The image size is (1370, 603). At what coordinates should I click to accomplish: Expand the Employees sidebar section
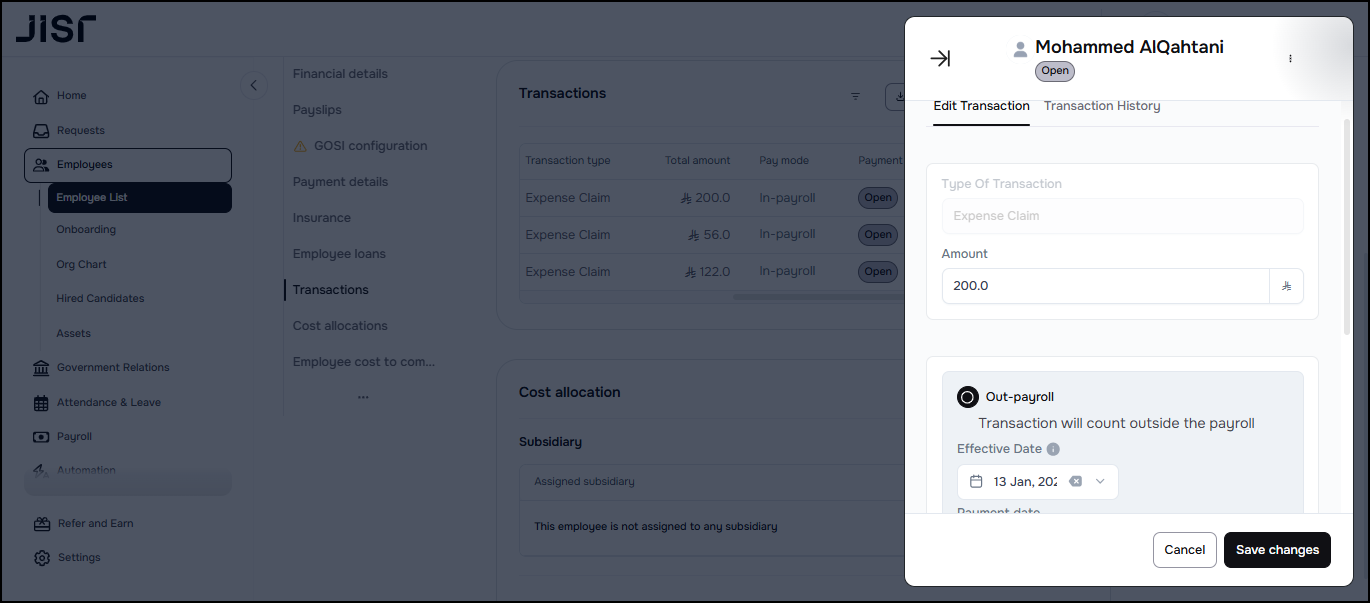pos(128,165)
